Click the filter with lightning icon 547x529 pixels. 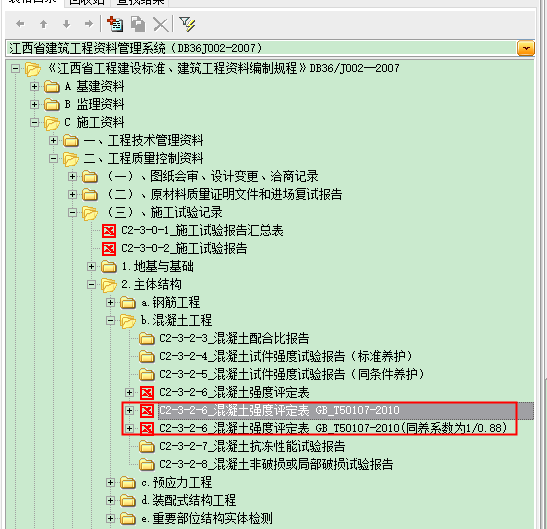pos(187,24)
